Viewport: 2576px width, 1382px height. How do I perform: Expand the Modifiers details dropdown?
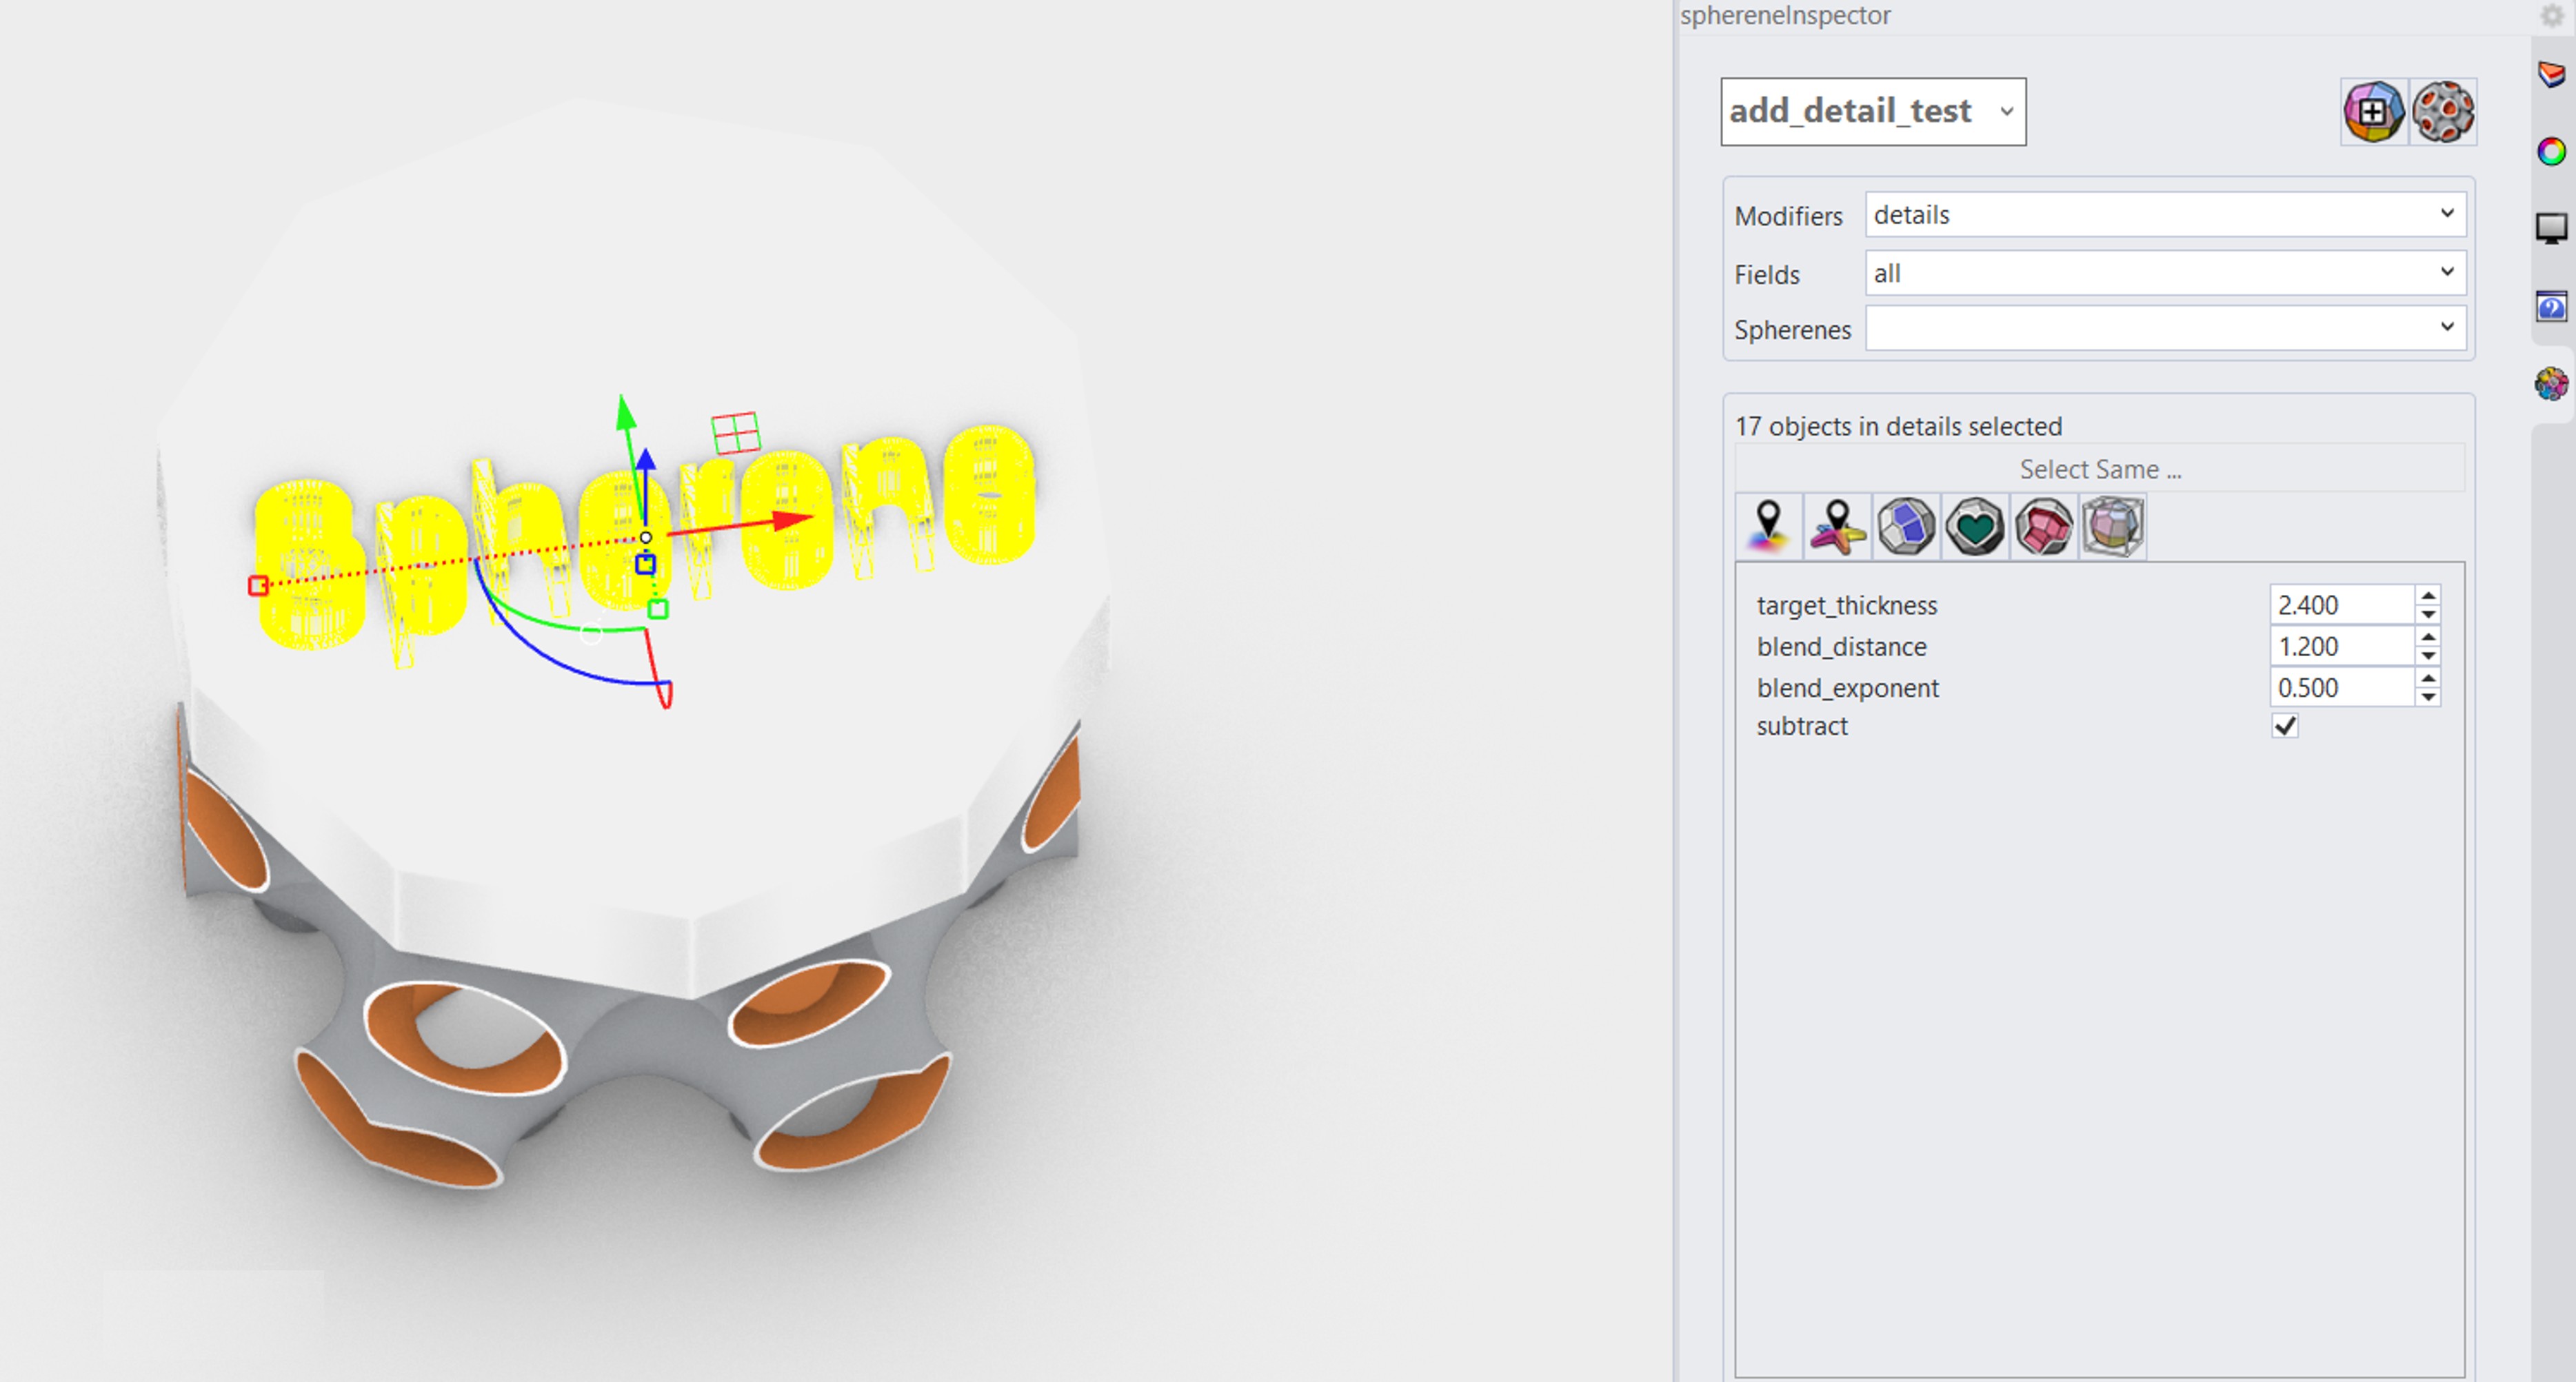coord(2165,214)
